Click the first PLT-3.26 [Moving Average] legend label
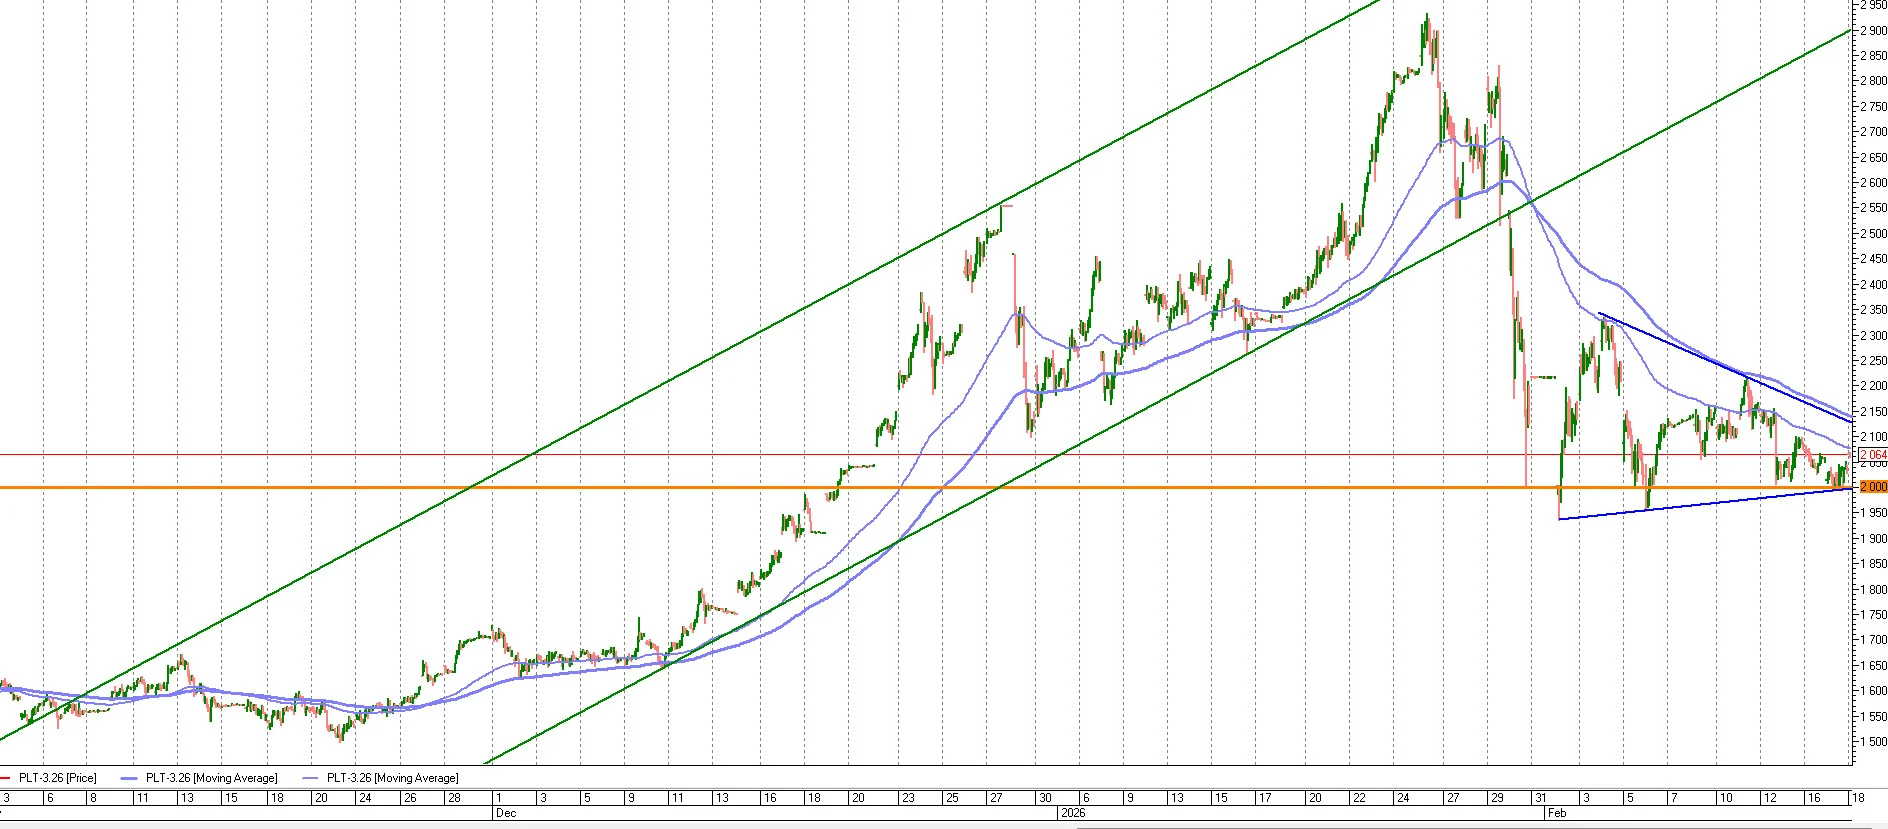This screenshot has width=1888, height=829. point(211,778)
